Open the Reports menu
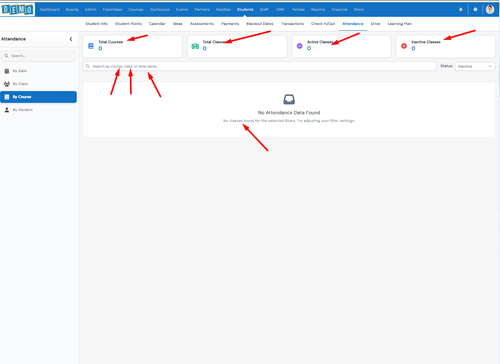Viewport: 500px width, 364px height. pos(318,9)
